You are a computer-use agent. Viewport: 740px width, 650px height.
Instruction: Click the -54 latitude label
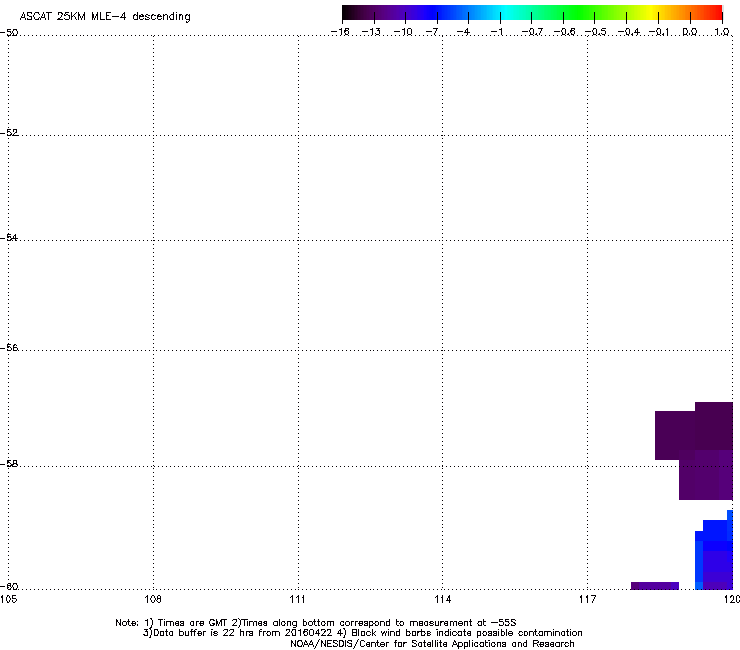pos(9,237)
